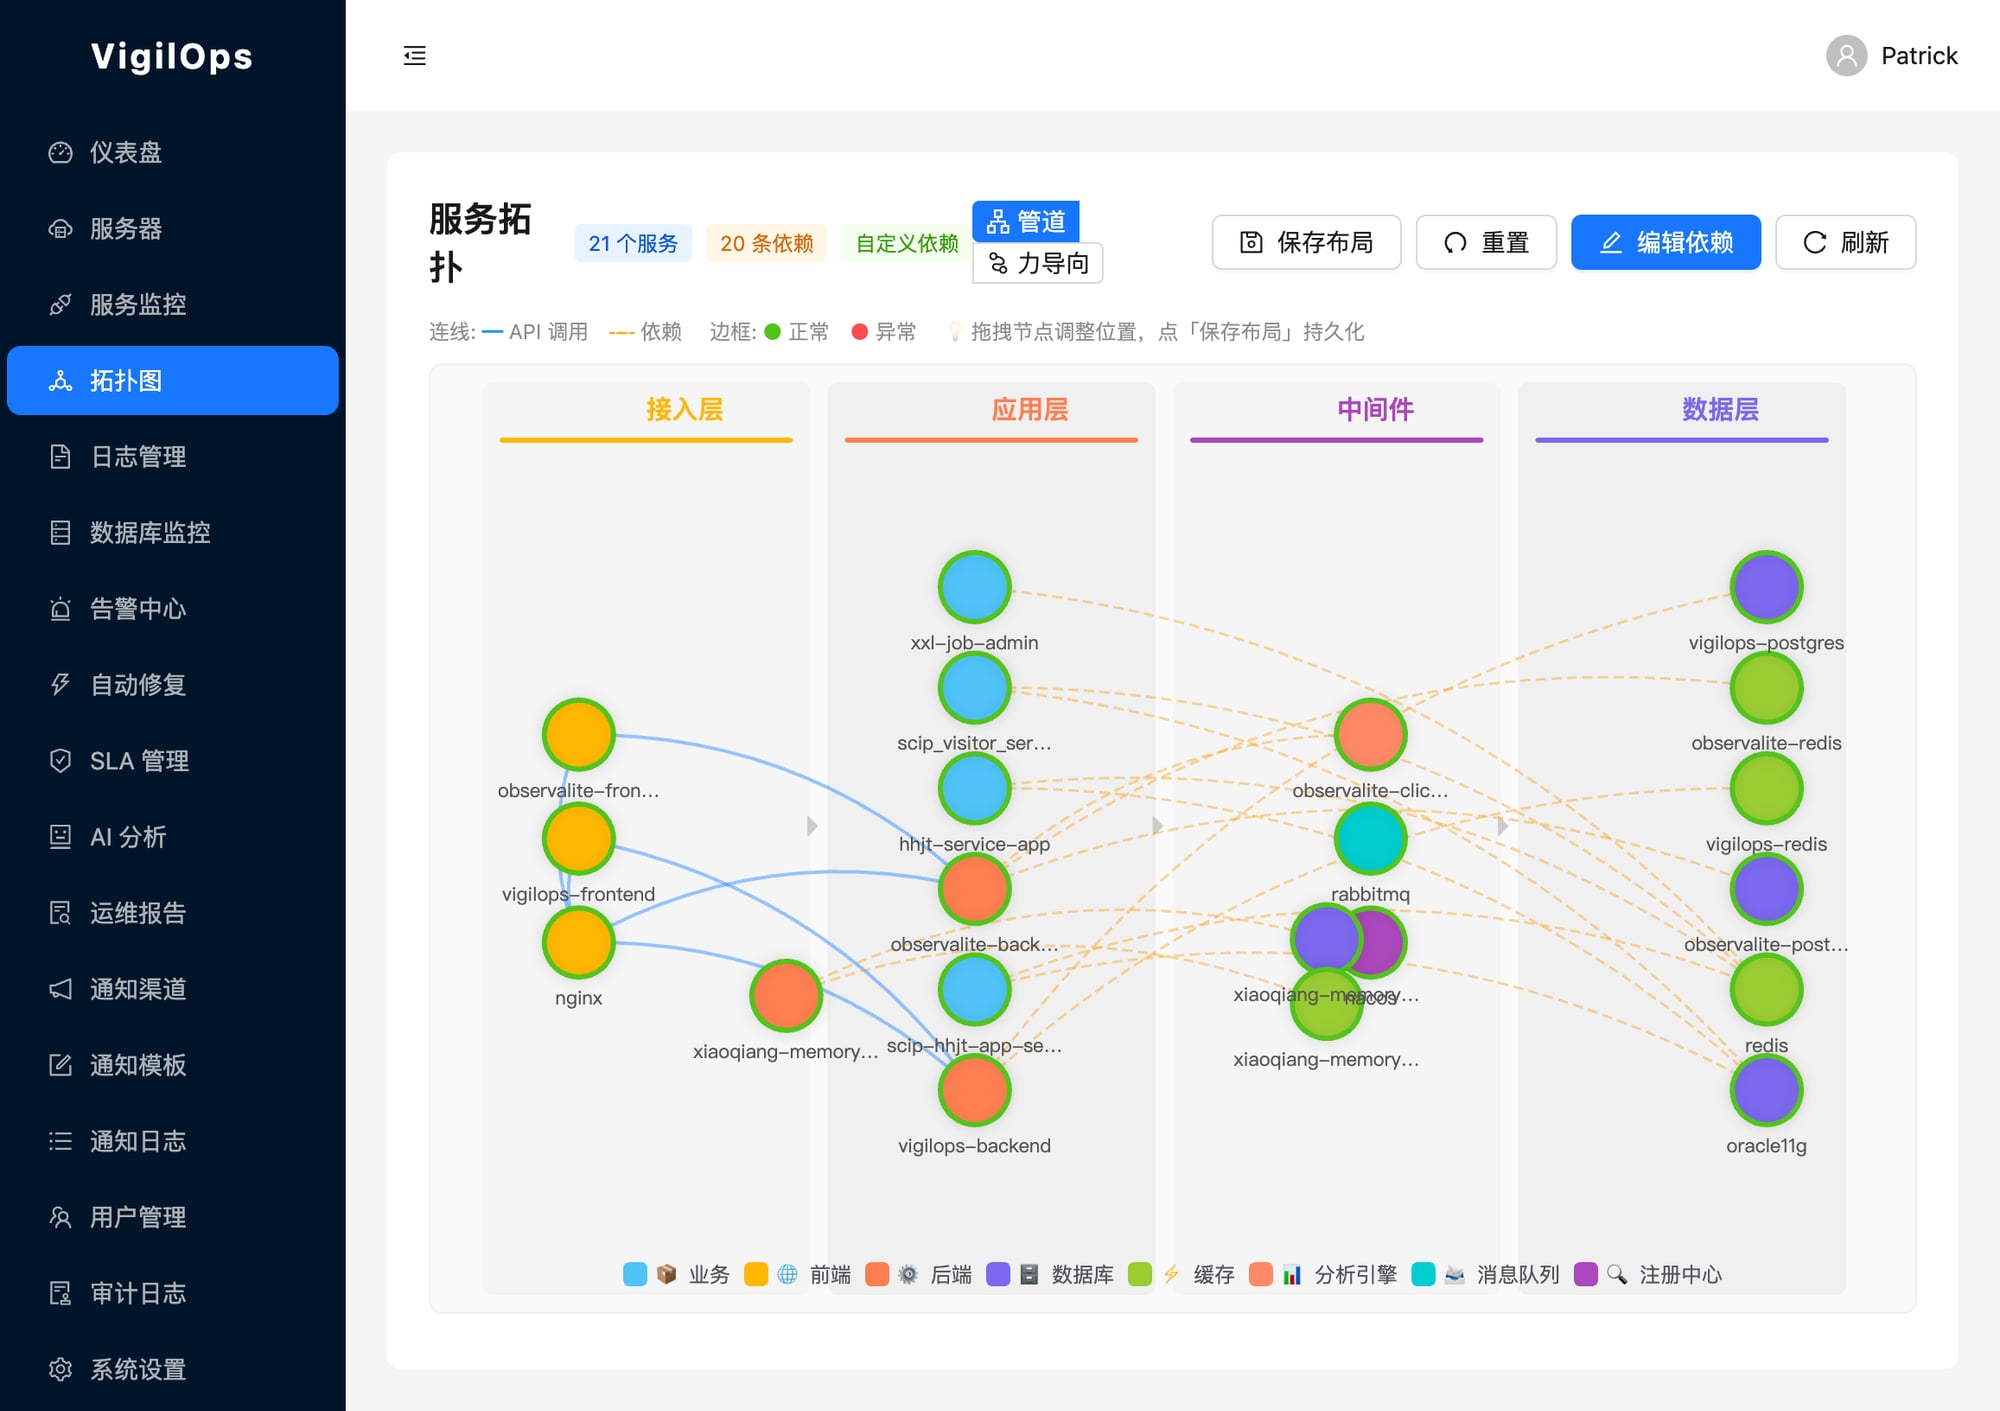
Task: Click the server icon in the sidebar
Action: click(60, 228)
